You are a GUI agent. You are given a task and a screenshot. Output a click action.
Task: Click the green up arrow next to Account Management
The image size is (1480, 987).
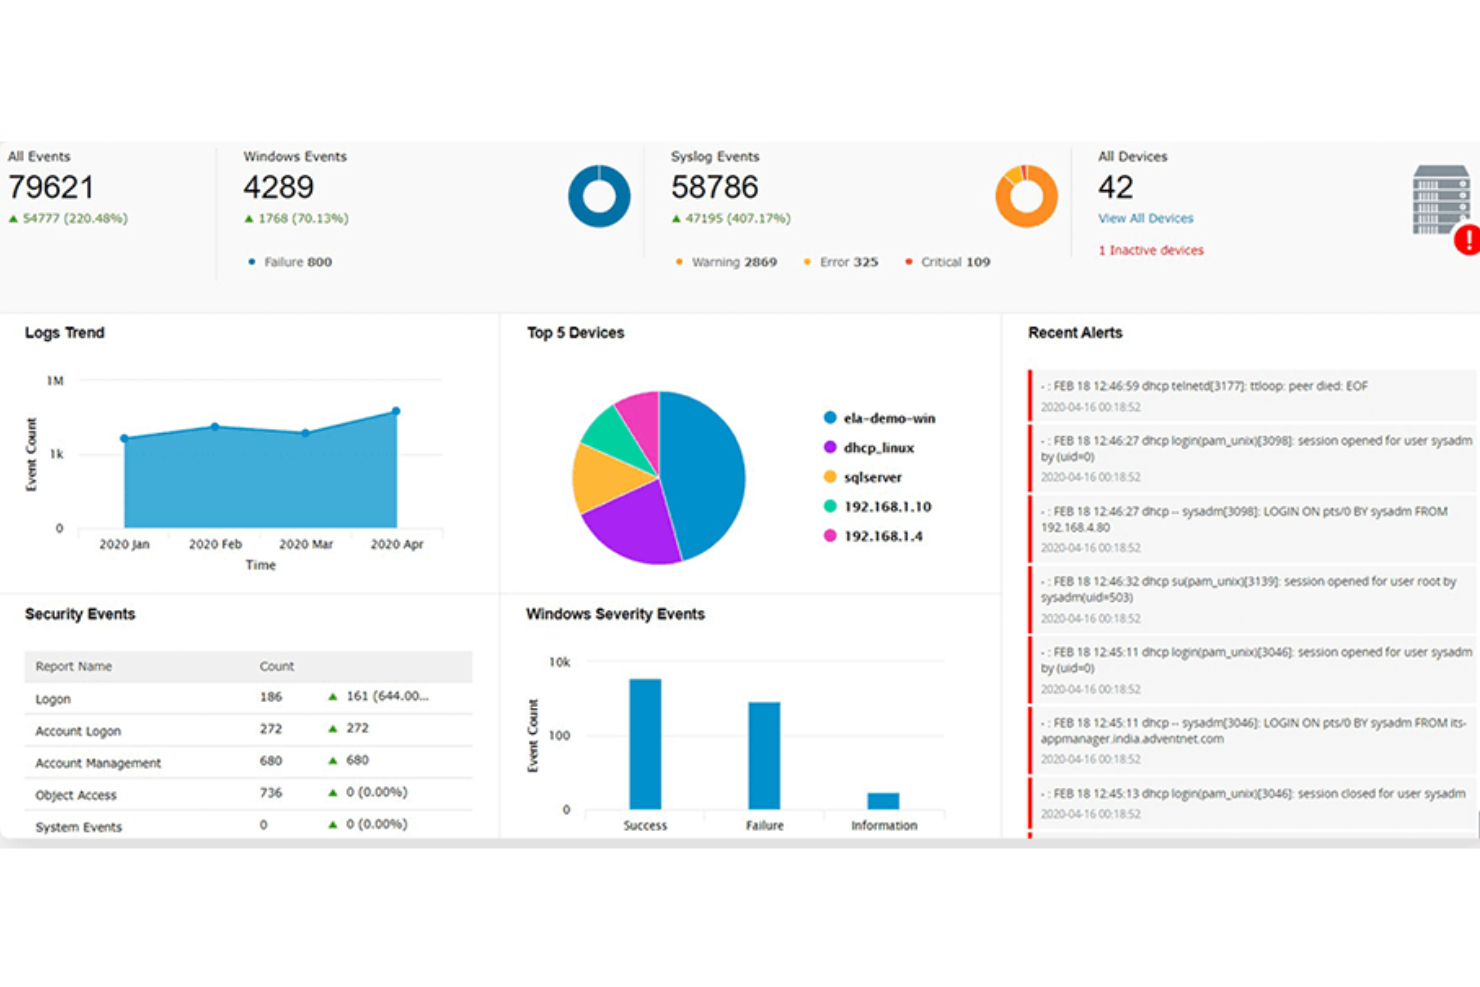click(x=331, y=760)
